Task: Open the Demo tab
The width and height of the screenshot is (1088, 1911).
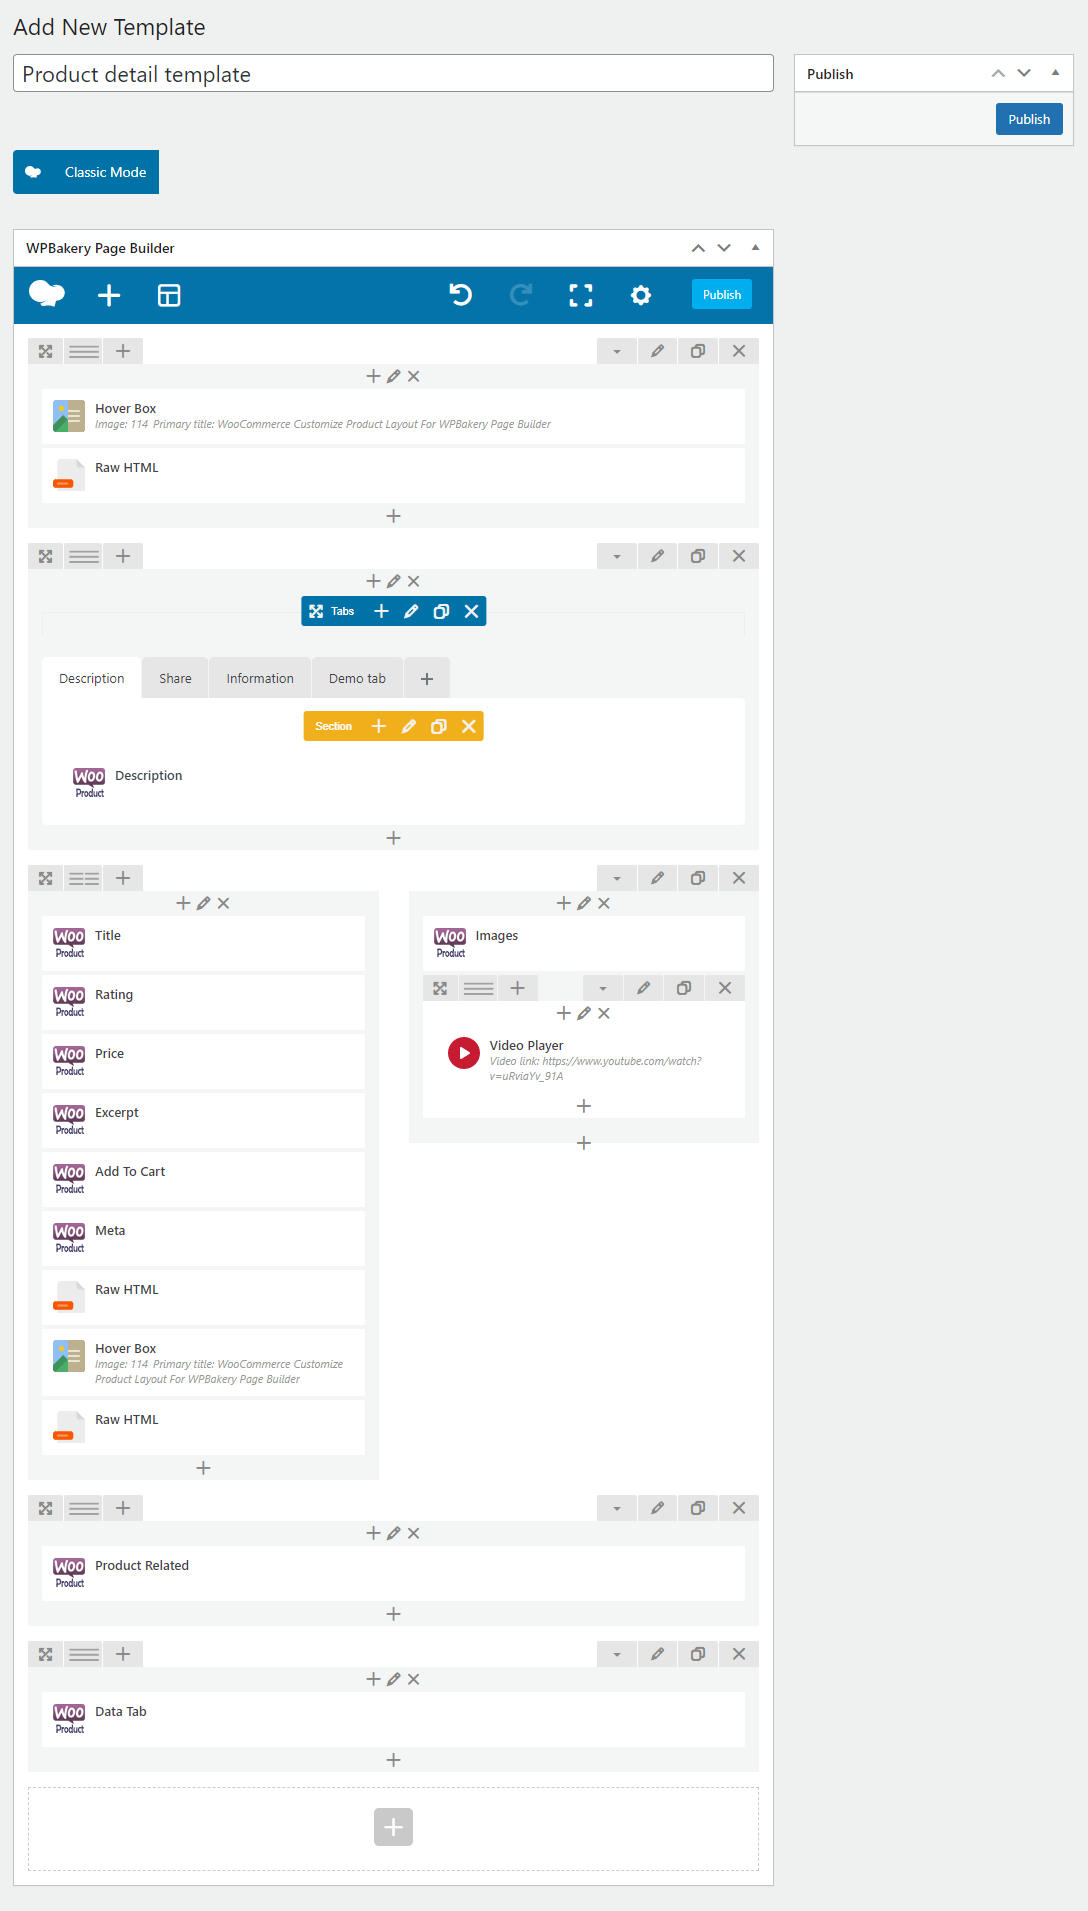Action: pyautogui.click(x=357, y=678)
